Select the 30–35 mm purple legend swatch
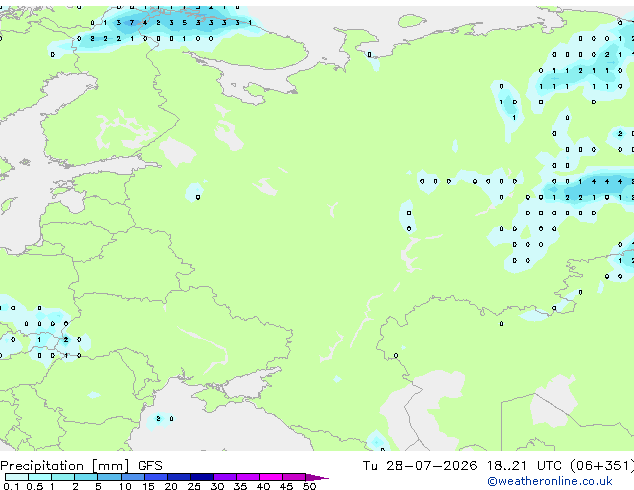This screenshot has width=634, height=490. point(225,477)
